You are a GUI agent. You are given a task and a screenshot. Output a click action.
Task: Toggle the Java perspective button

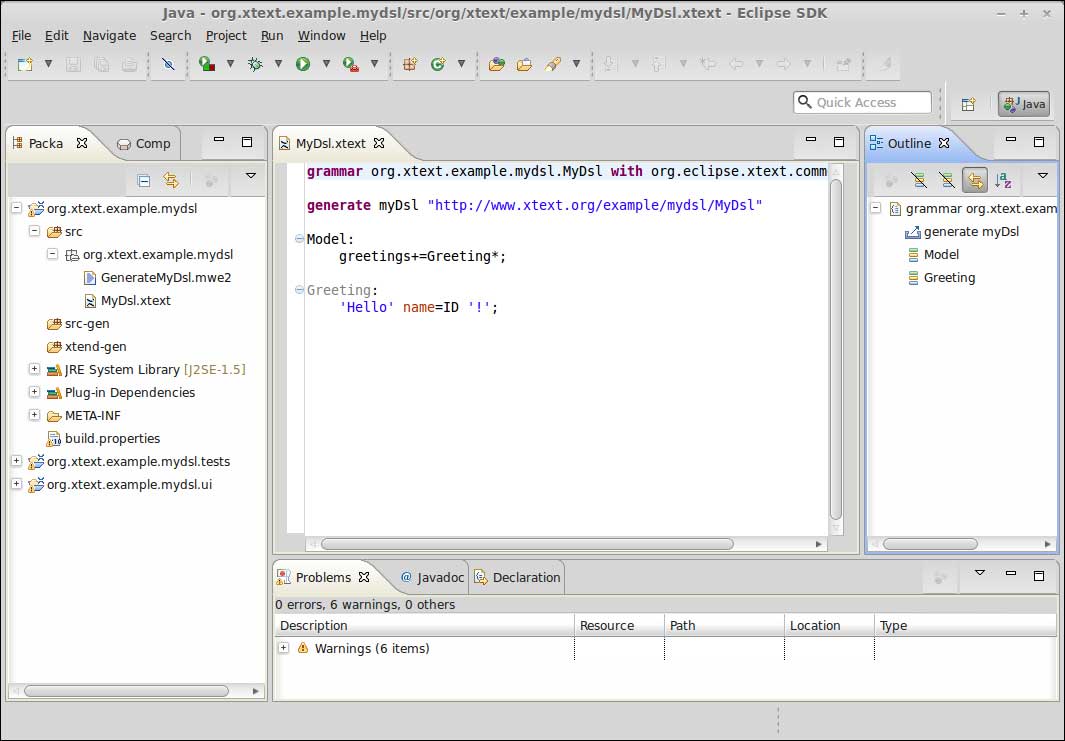pos(1023,103)
